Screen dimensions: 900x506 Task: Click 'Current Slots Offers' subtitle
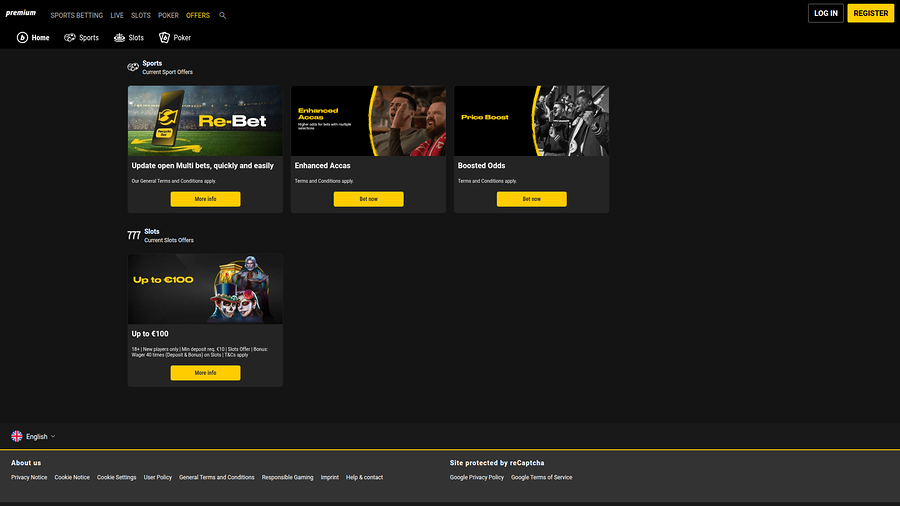pyautogui.click(x=169, y=240)
